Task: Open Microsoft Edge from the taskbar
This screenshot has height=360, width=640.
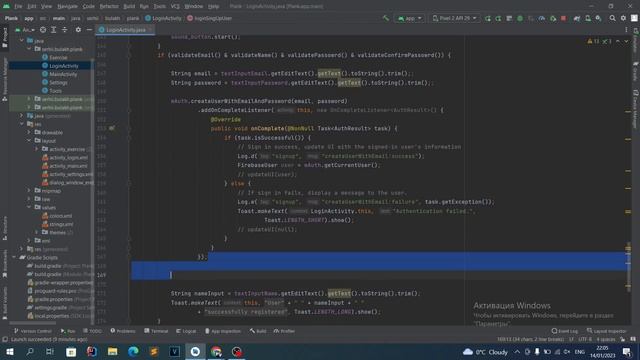Action: pos(133,352)
